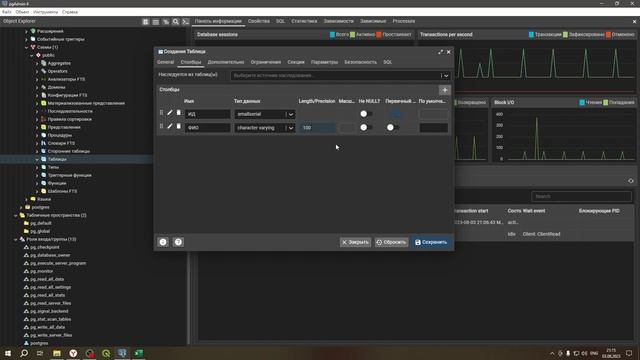Image resolution: width=640 pixels, height=360 pixels.
Task: Open Search Objects magnifier in Object Explorer toolbar
Action: (176, 22)
